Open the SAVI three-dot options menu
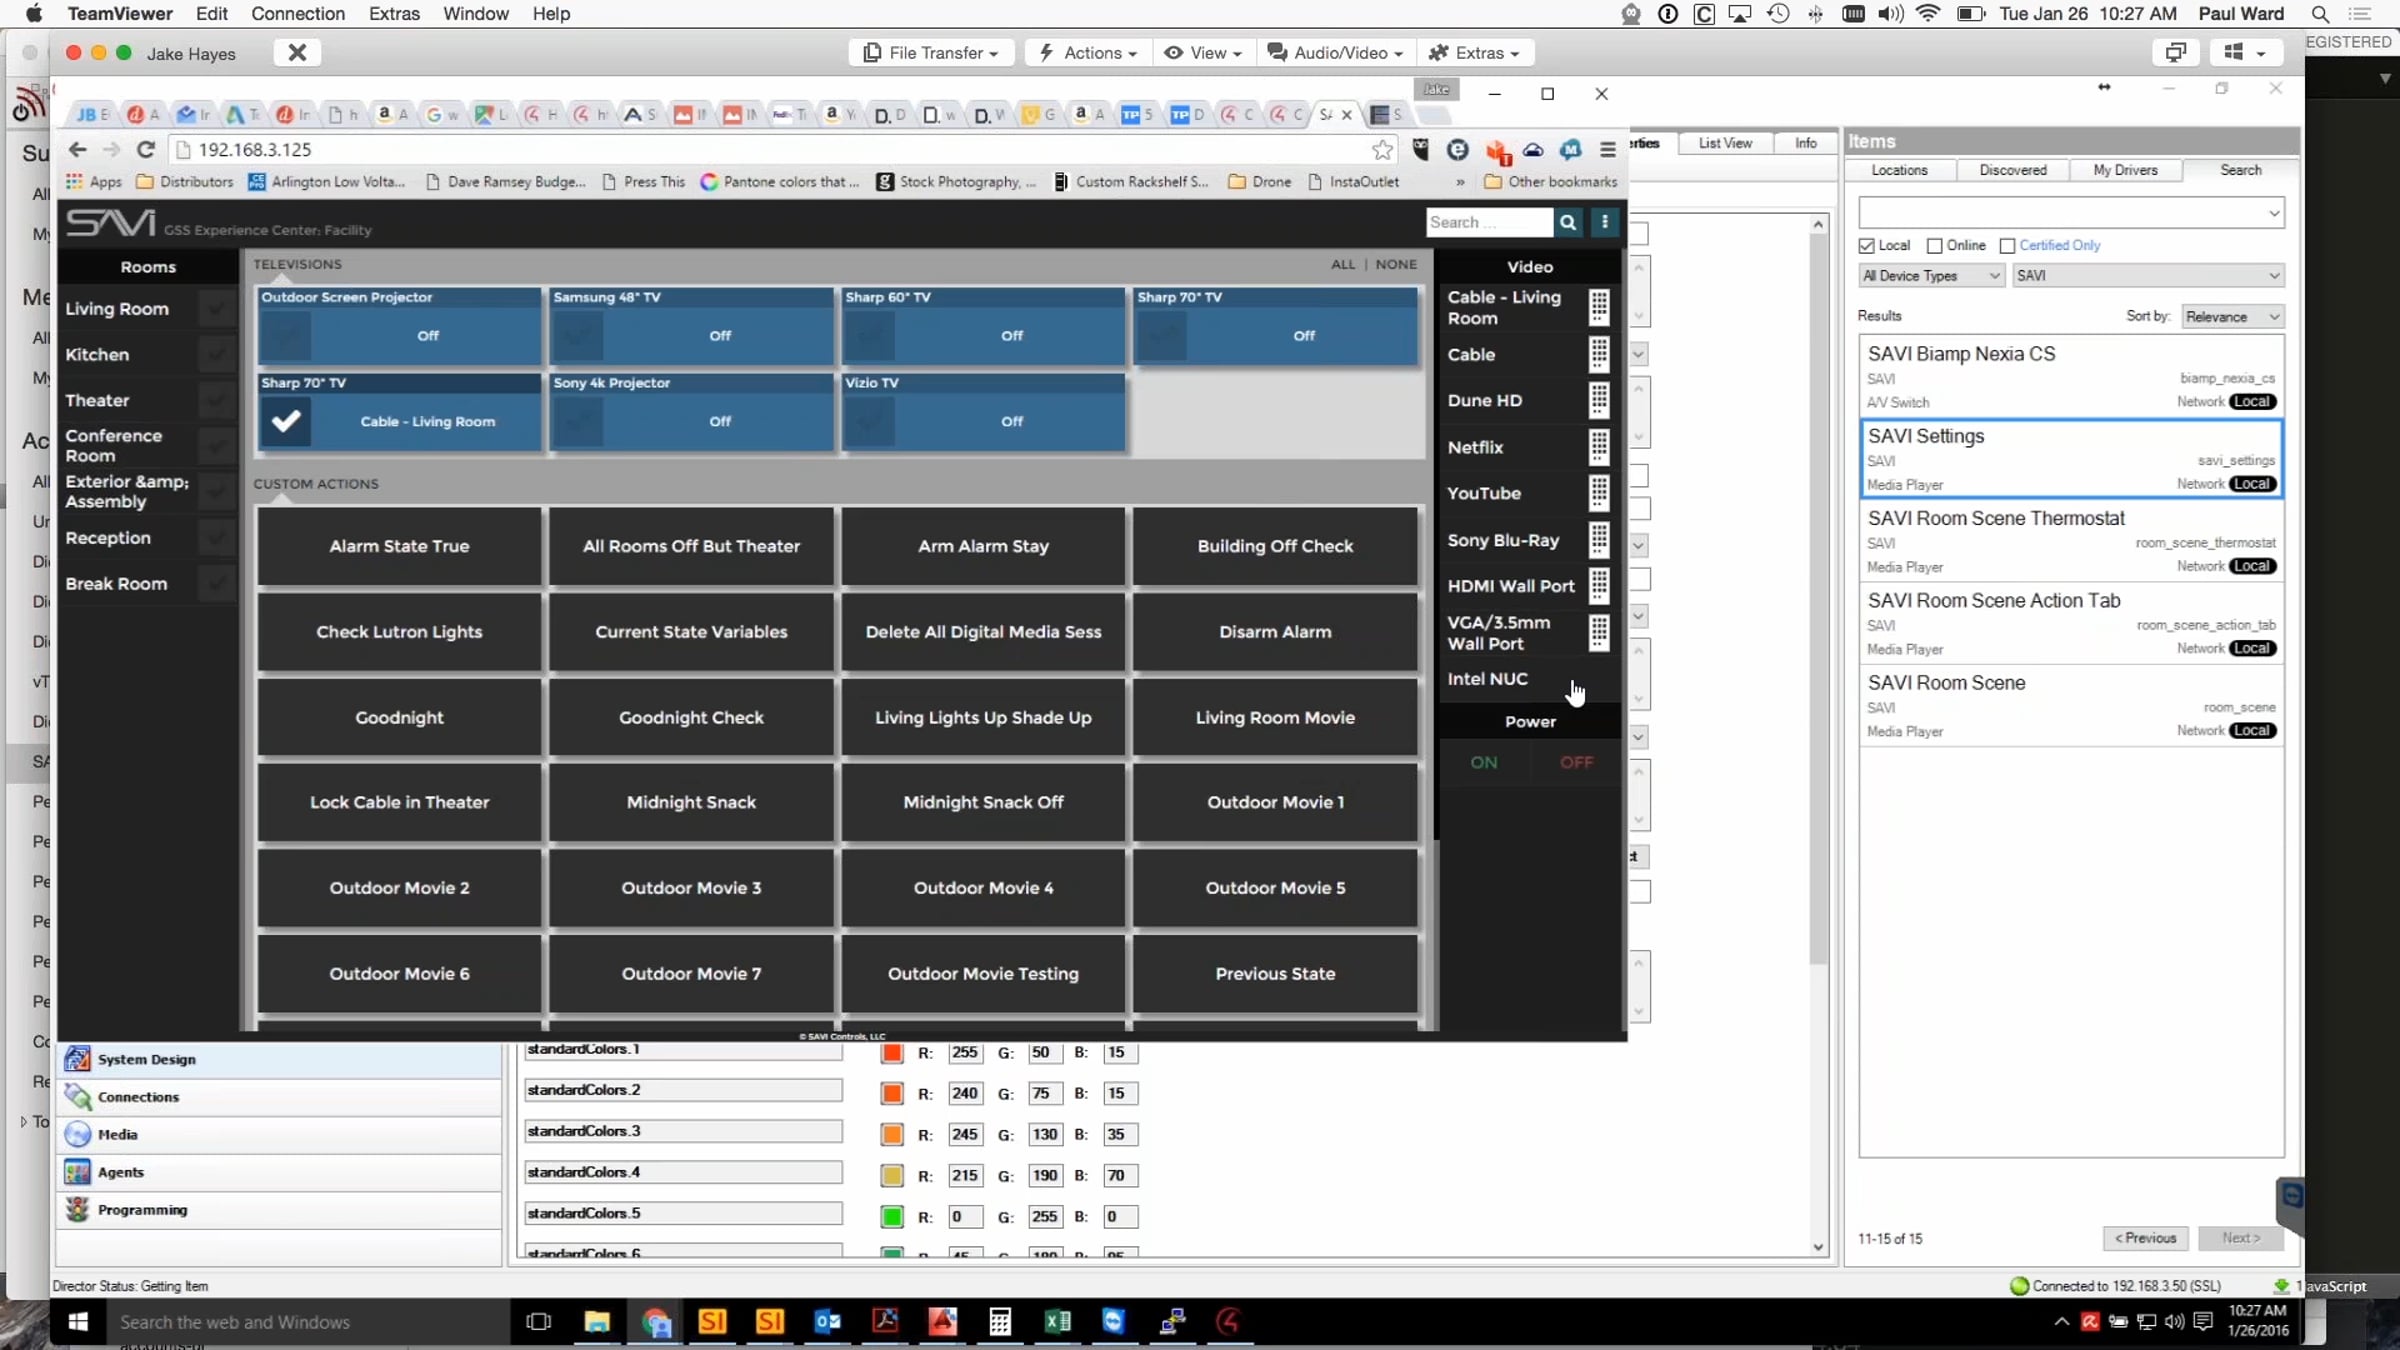This screenshot has height=1350, width=2400. point(1605,222)
